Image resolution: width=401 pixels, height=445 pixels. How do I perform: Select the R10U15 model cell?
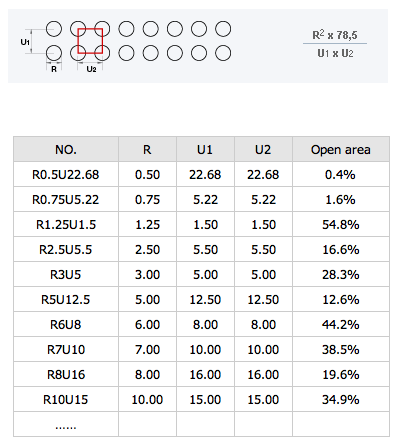point(66,400)
